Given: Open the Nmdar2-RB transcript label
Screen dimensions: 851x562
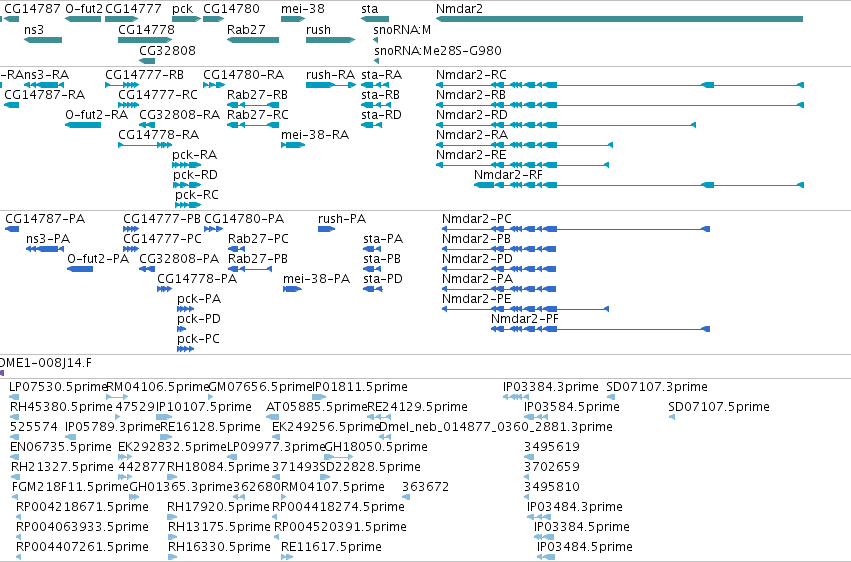Looking at the screenshot, I should coord(471,95).
